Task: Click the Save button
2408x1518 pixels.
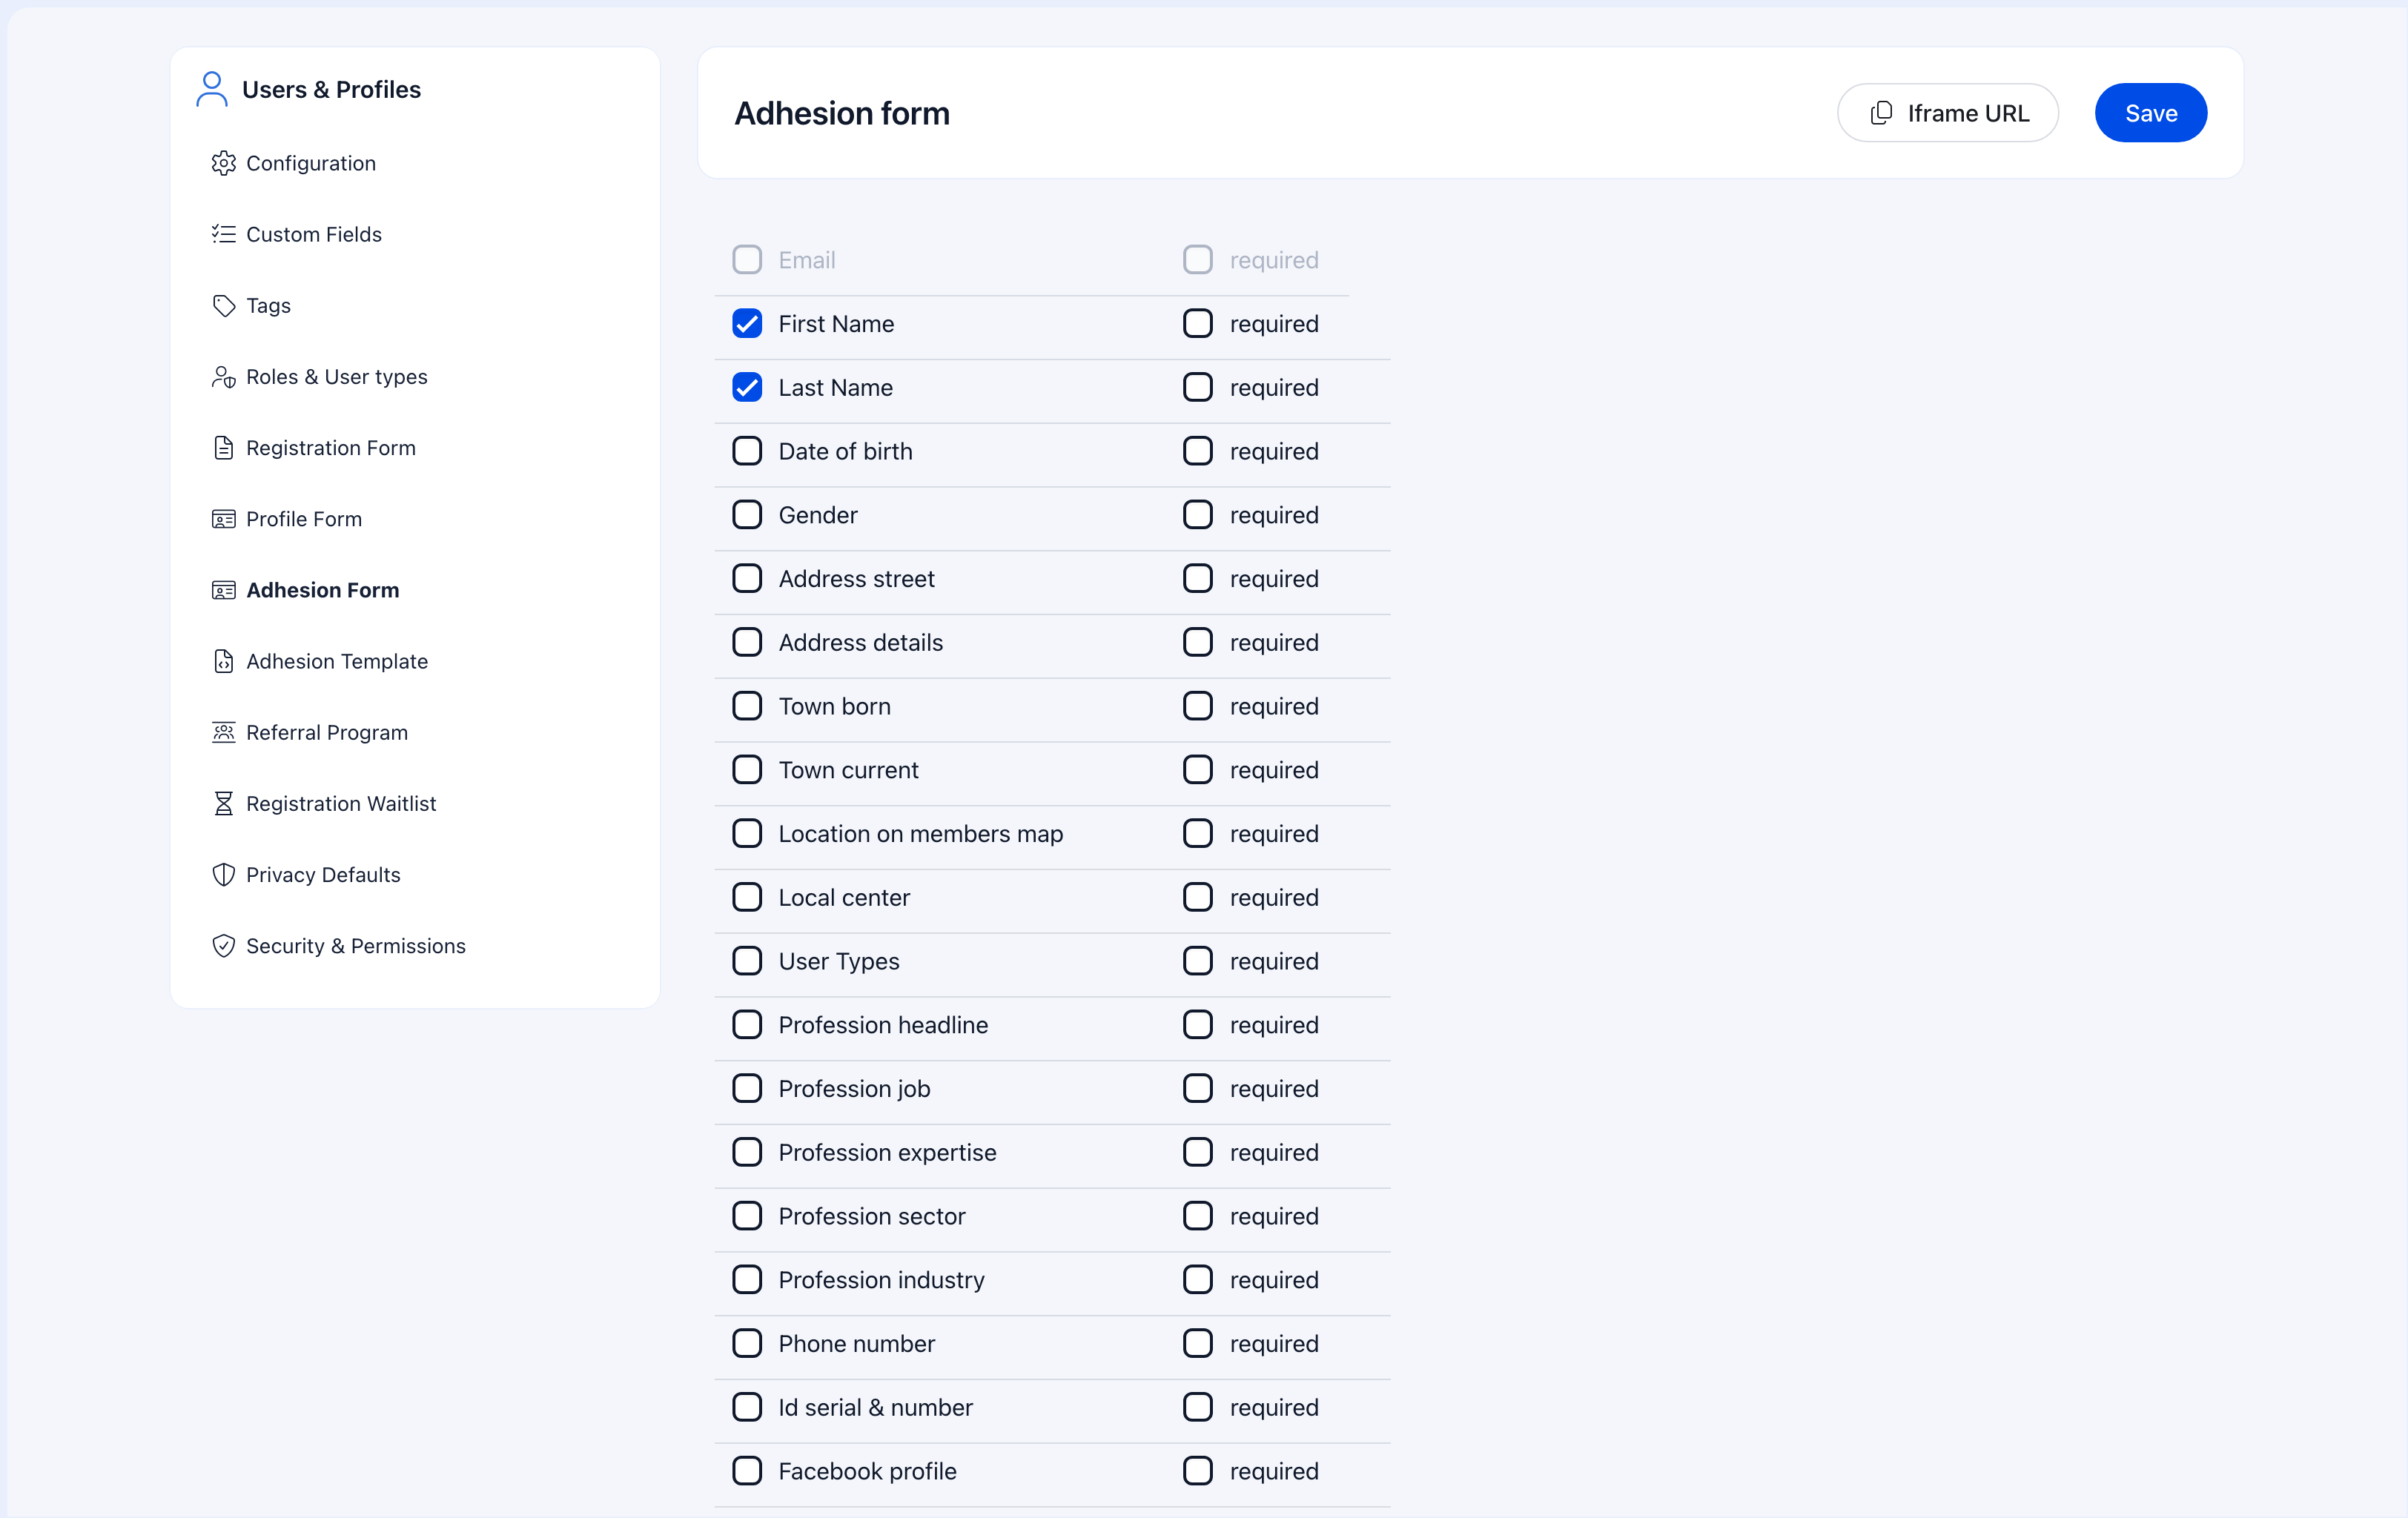Action: [x=2150, y=112]
